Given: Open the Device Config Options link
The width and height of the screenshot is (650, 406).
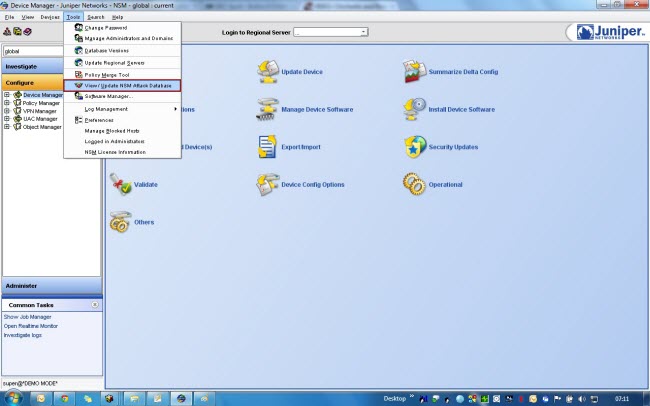Looking at the screenshot, I should tap(313, 185).
